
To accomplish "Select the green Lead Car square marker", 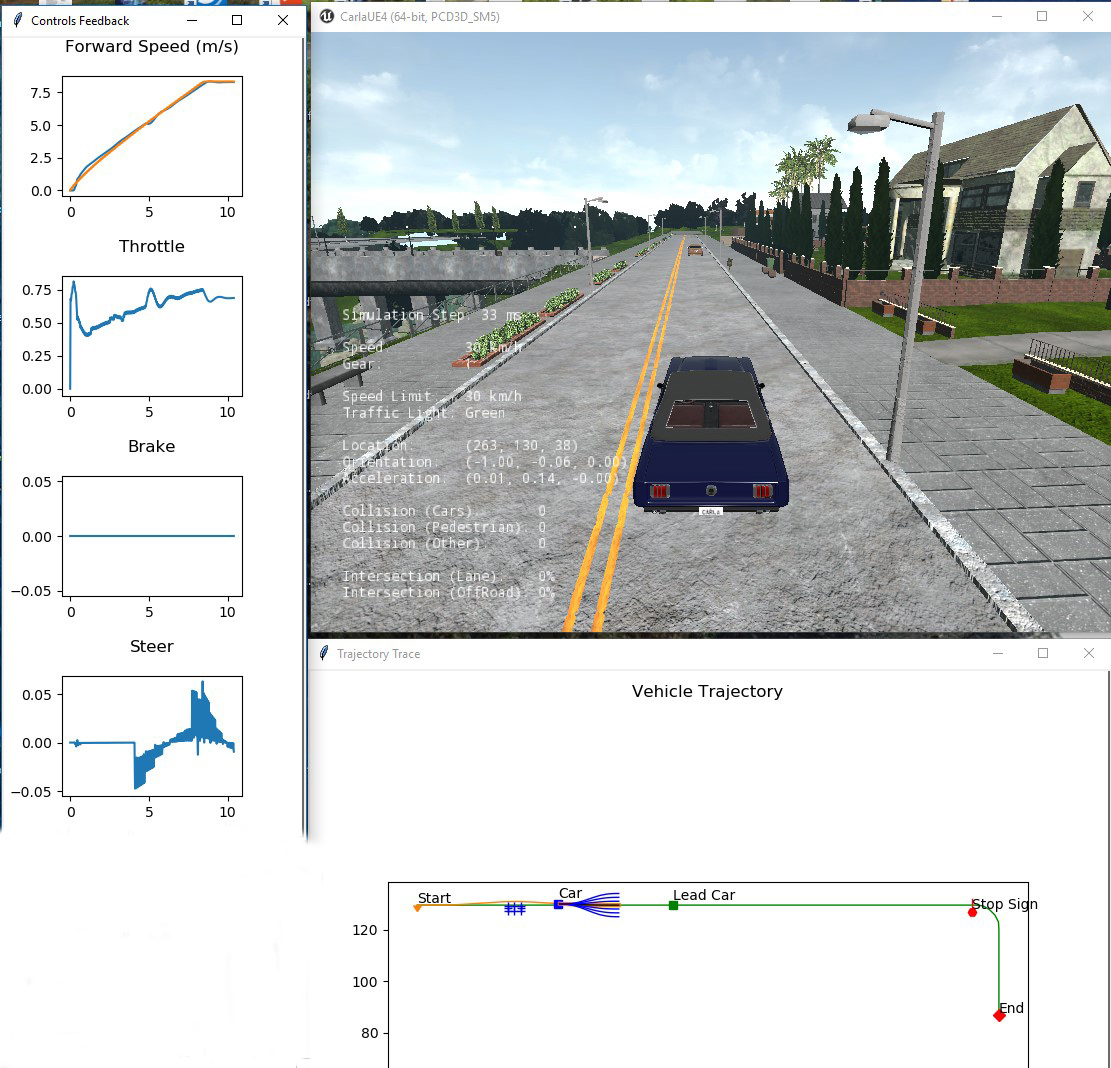I will click(x=673, y=905).
